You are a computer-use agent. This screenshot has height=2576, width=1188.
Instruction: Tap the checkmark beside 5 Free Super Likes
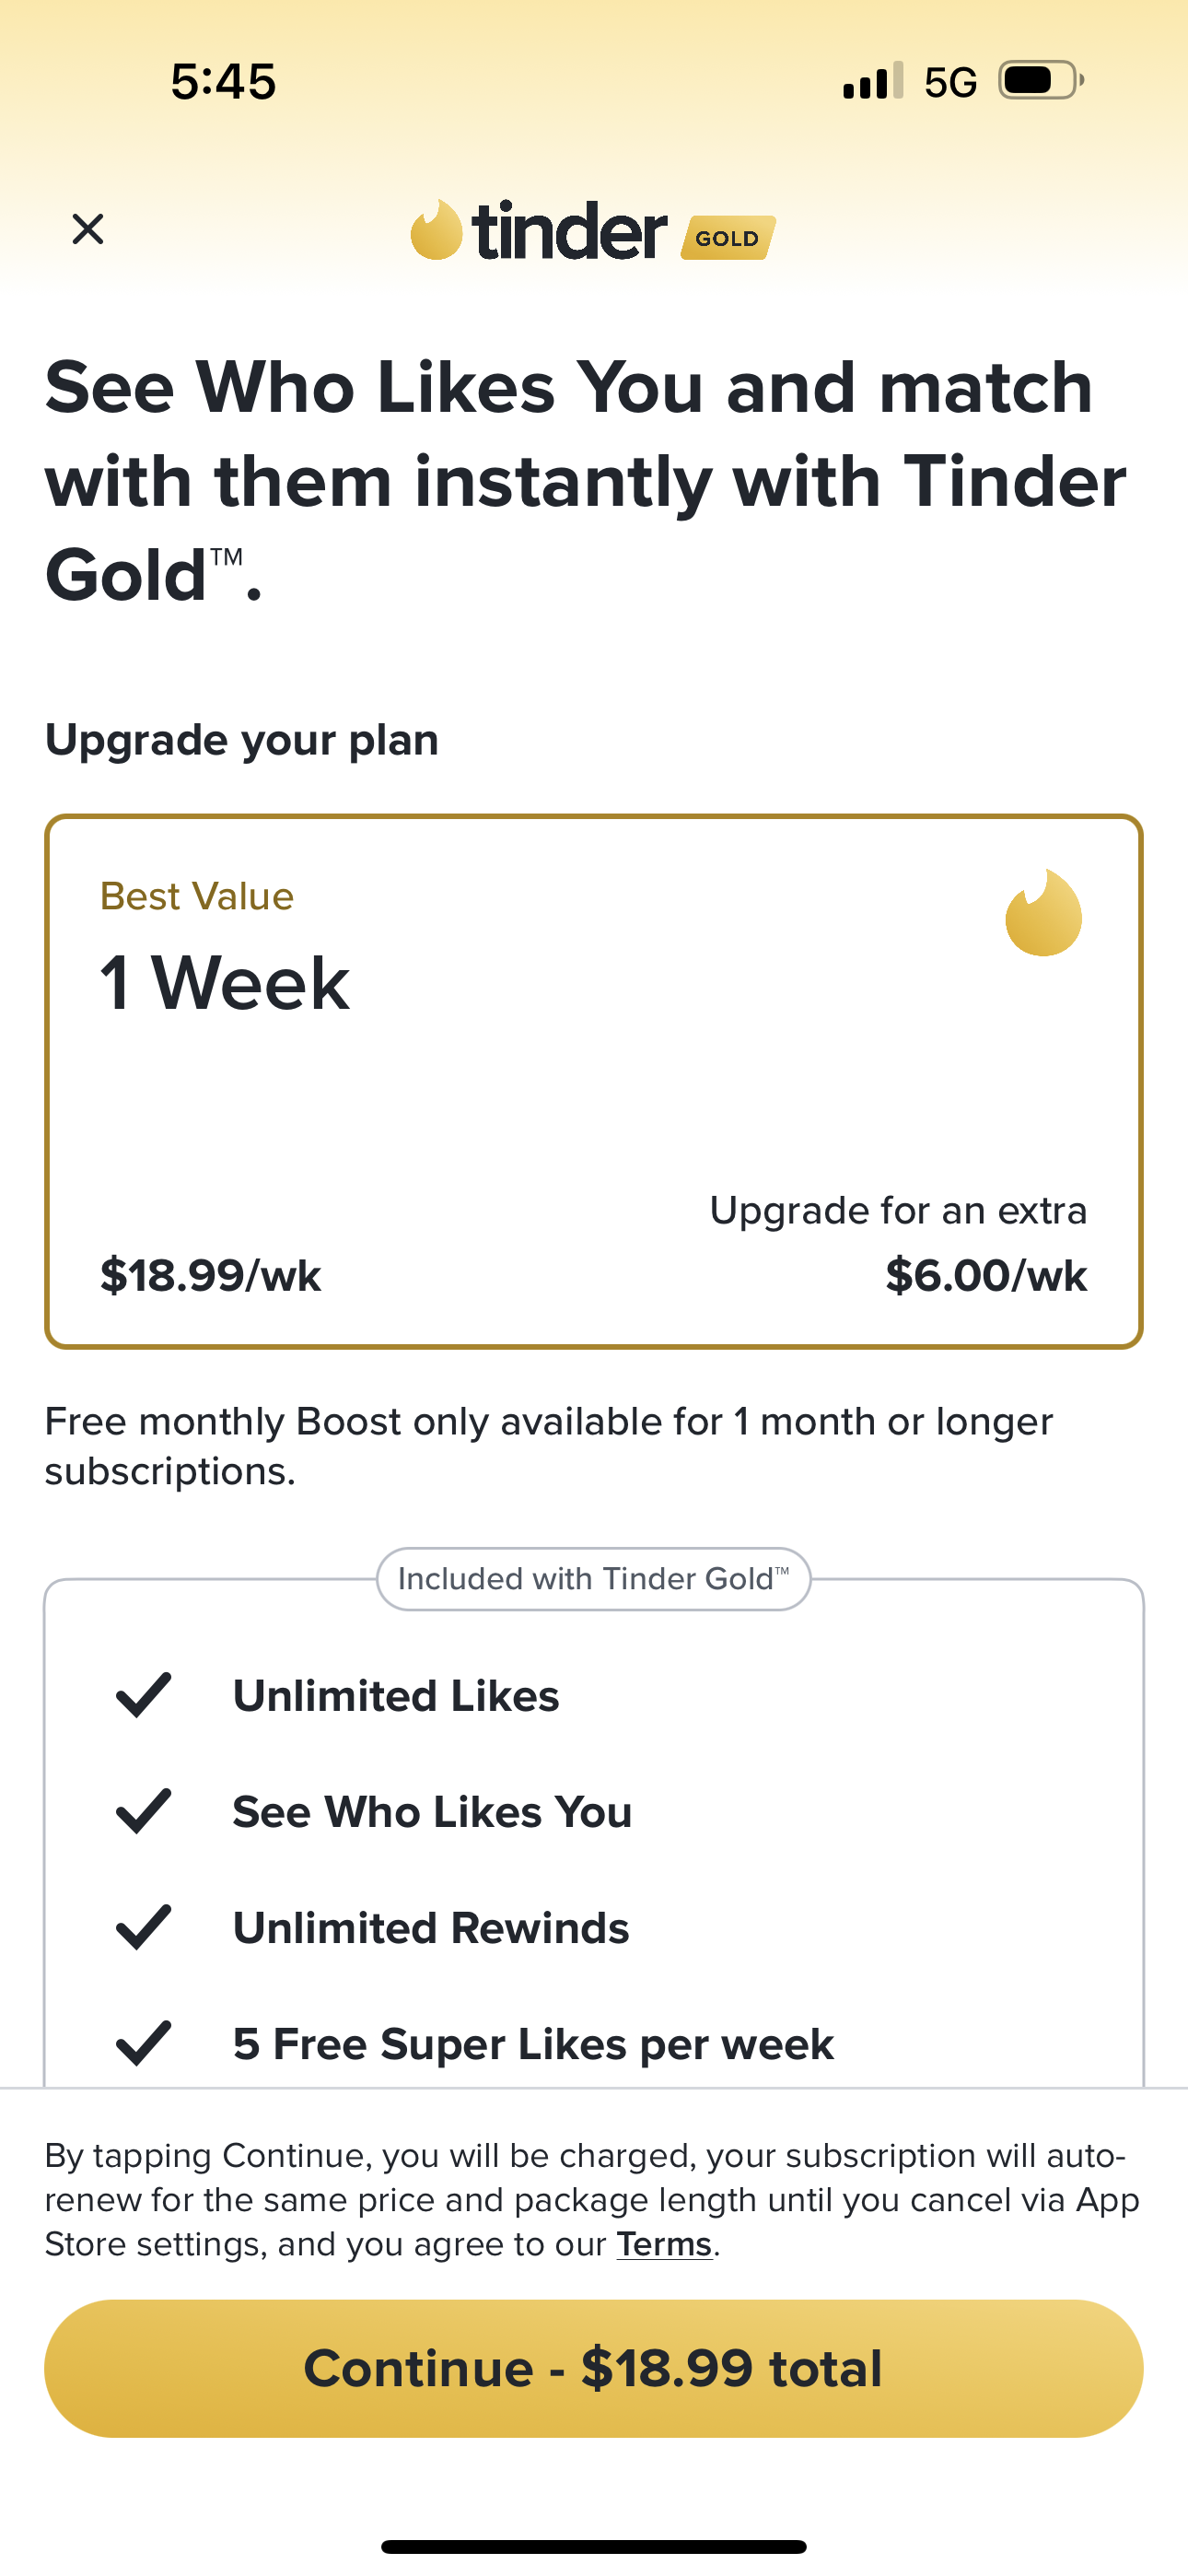click(x=144, y=2043)
